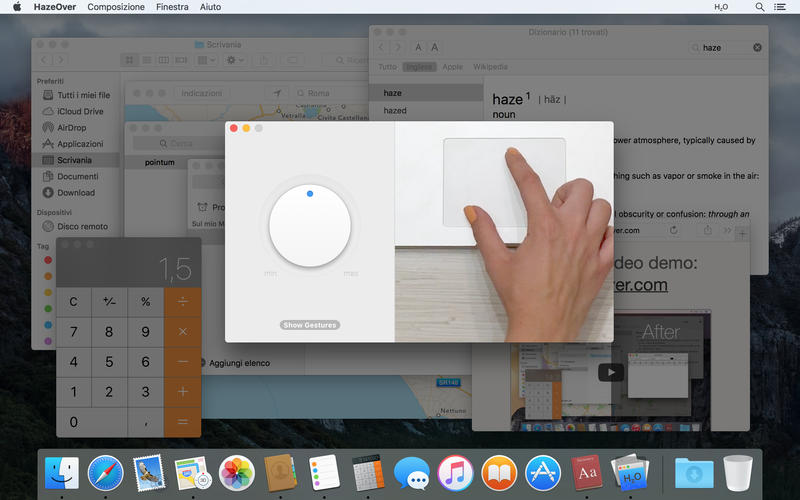Screen dimensions: 800x500
Task: Open Calculator icon in the Dock
Action: point(368,473)
